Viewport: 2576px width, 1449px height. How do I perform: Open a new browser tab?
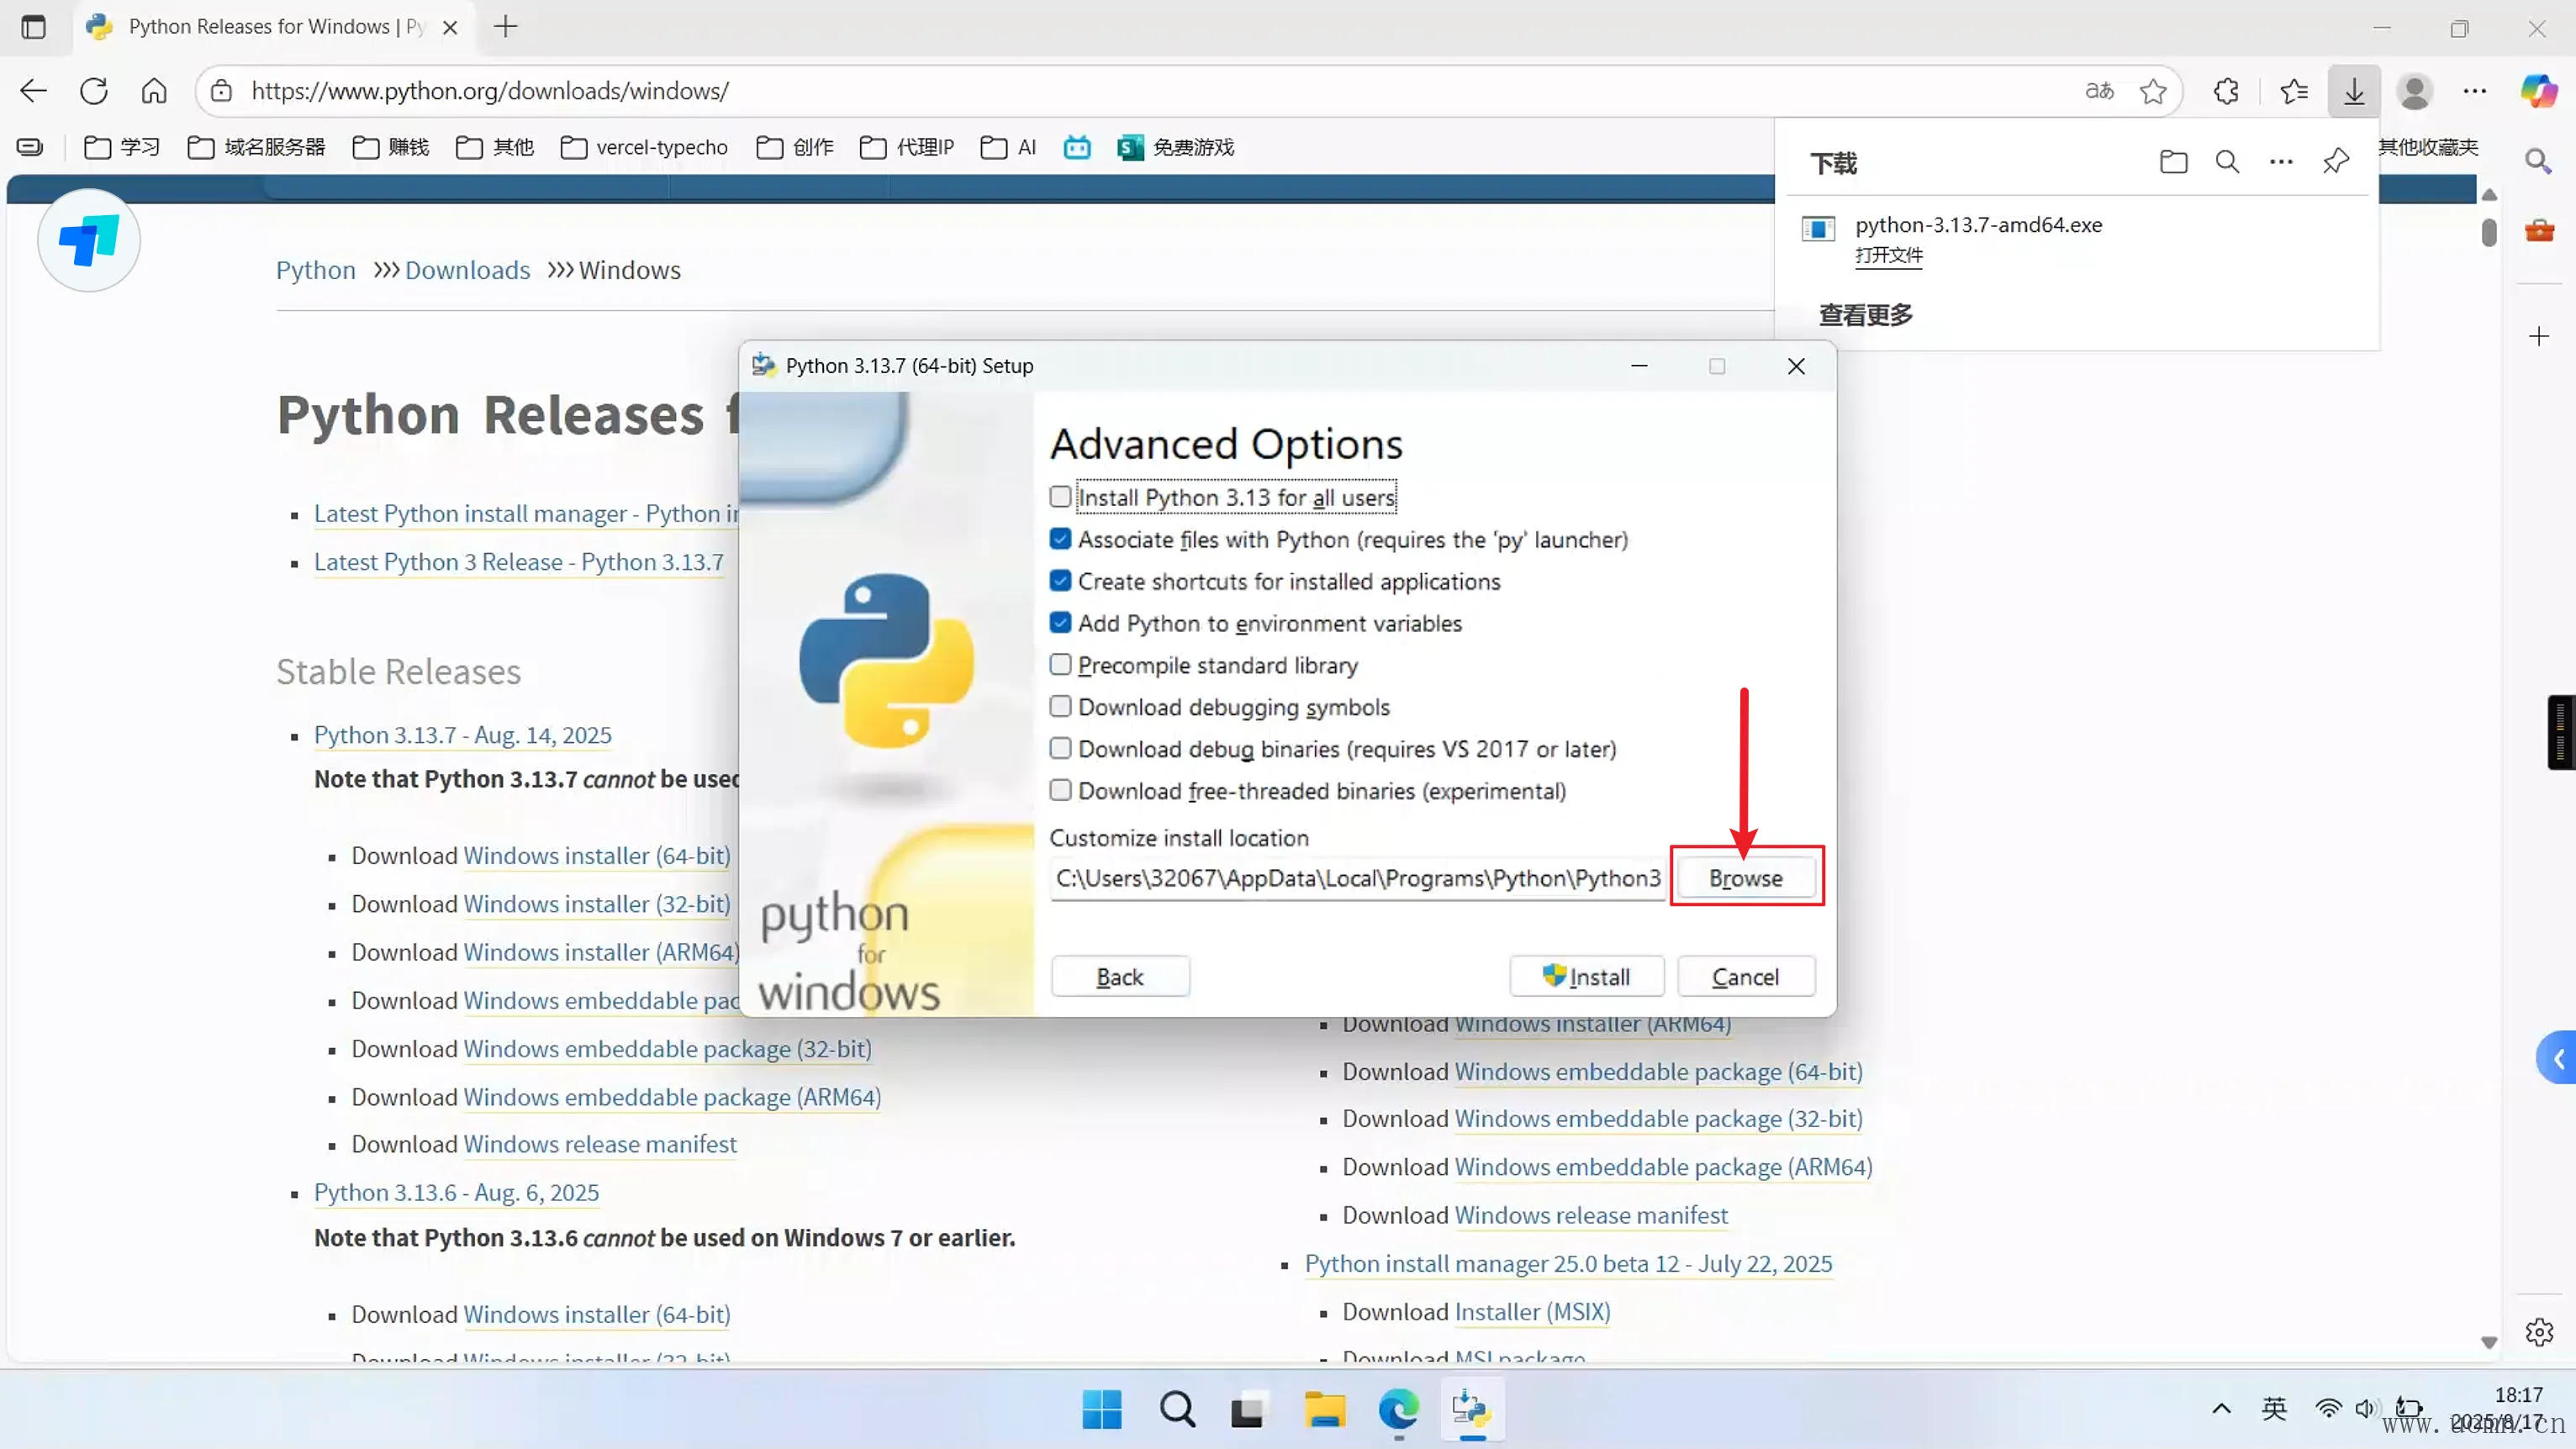pyautogui.click(x=506, y=27)
